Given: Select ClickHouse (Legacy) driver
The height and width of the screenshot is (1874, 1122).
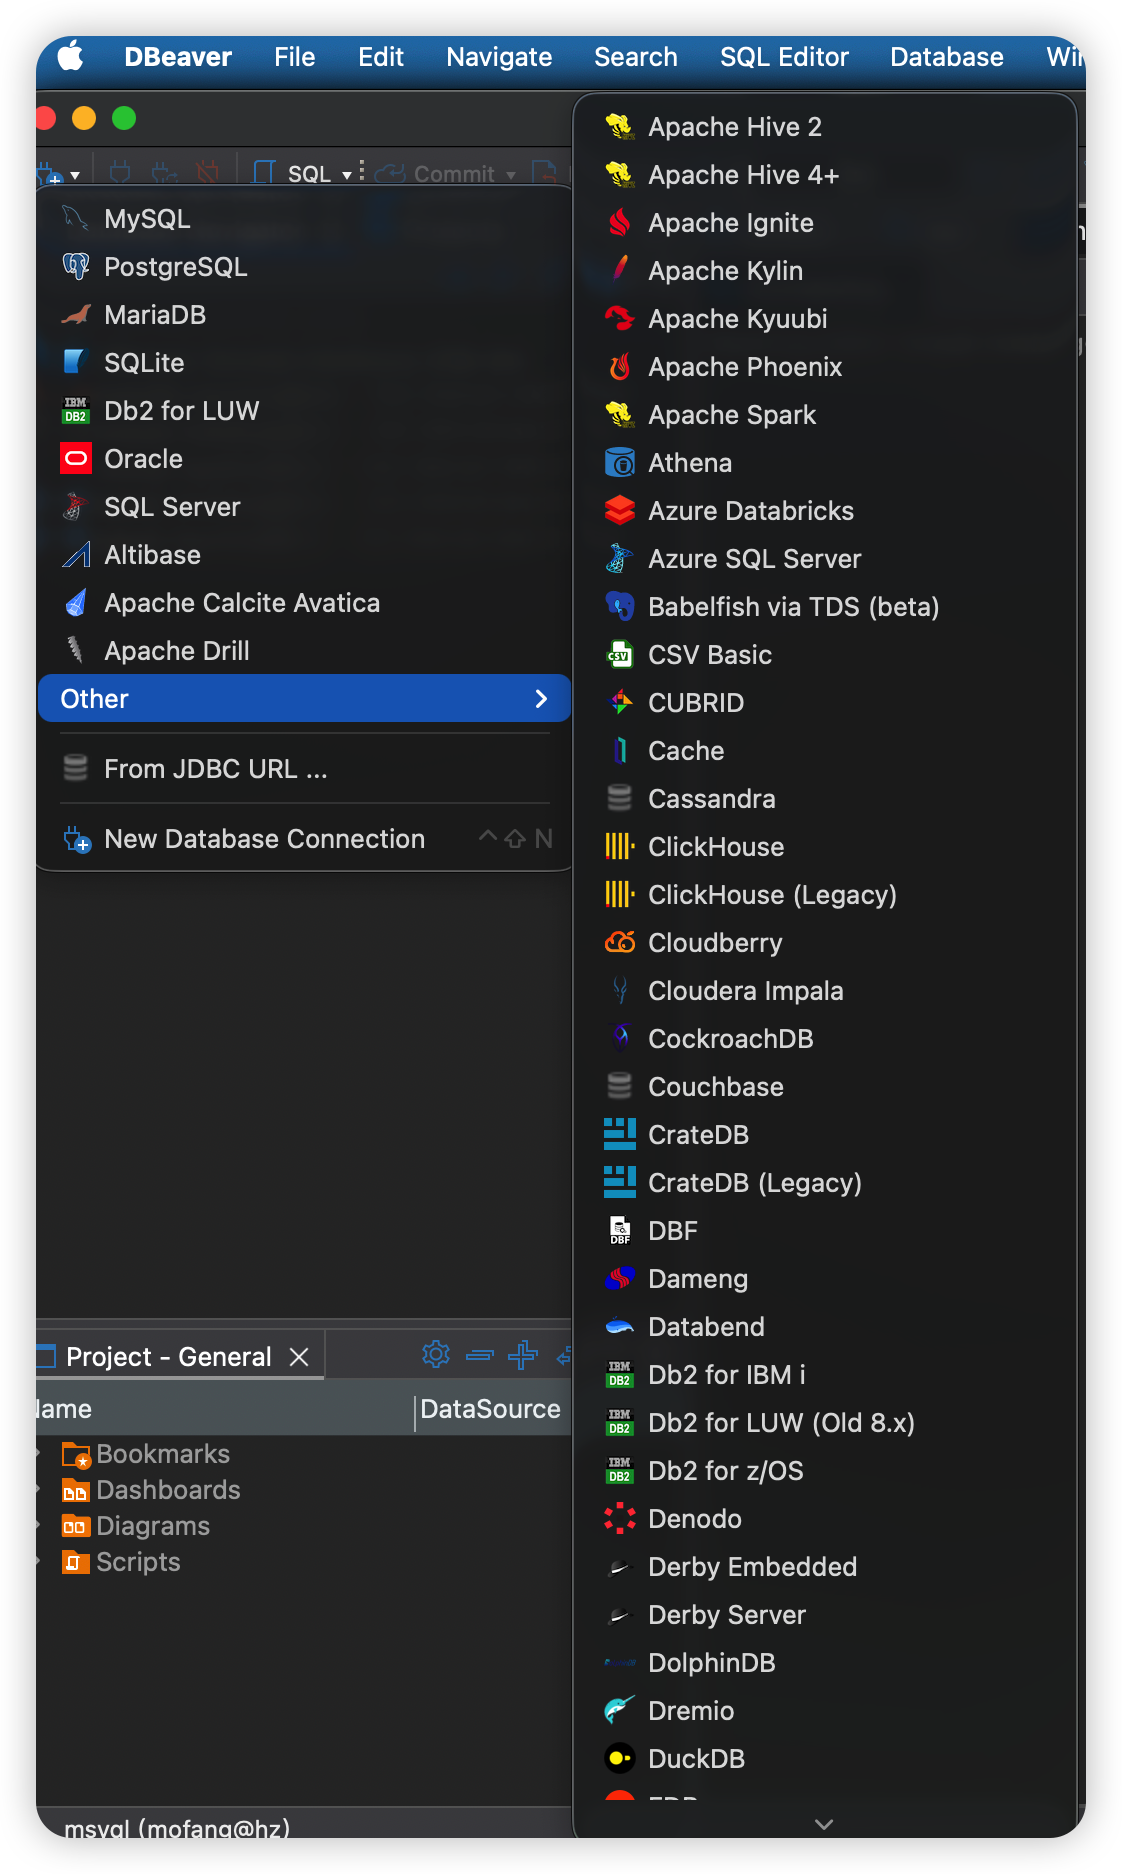Looking at the screenshot, I should click(x=825, y=895).
